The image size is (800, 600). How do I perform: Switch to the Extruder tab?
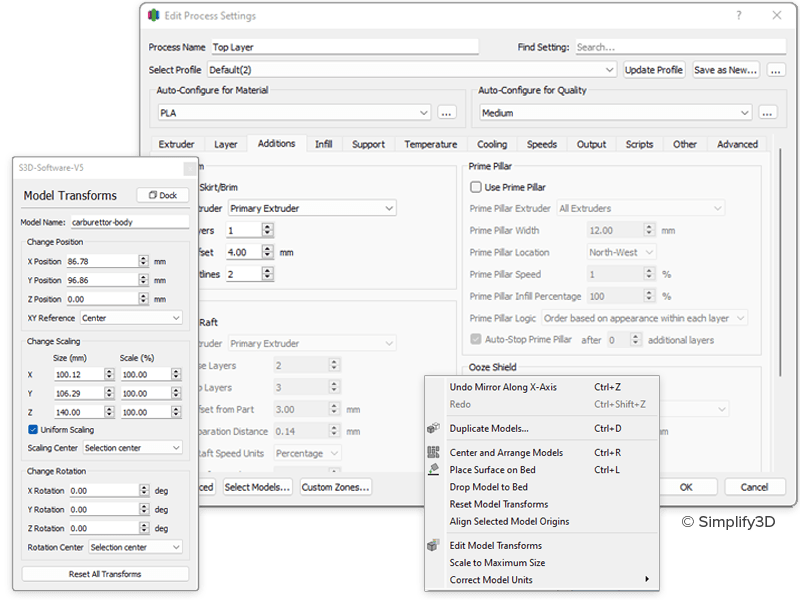(177, 144)
